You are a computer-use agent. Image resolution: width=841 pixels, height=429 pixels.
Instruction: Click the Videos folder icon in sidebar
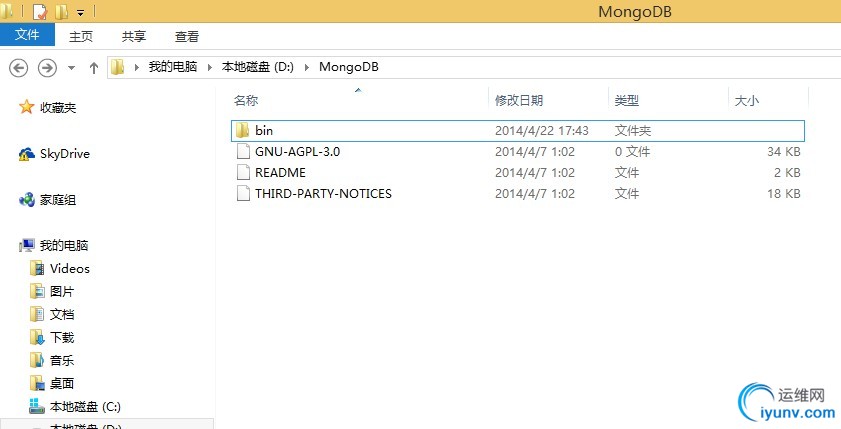pos(37,268)
